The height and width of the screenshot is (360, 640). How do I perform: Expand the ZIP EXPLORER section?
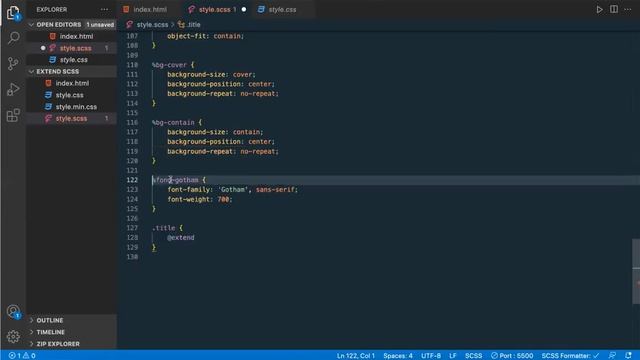coord(58,344)
